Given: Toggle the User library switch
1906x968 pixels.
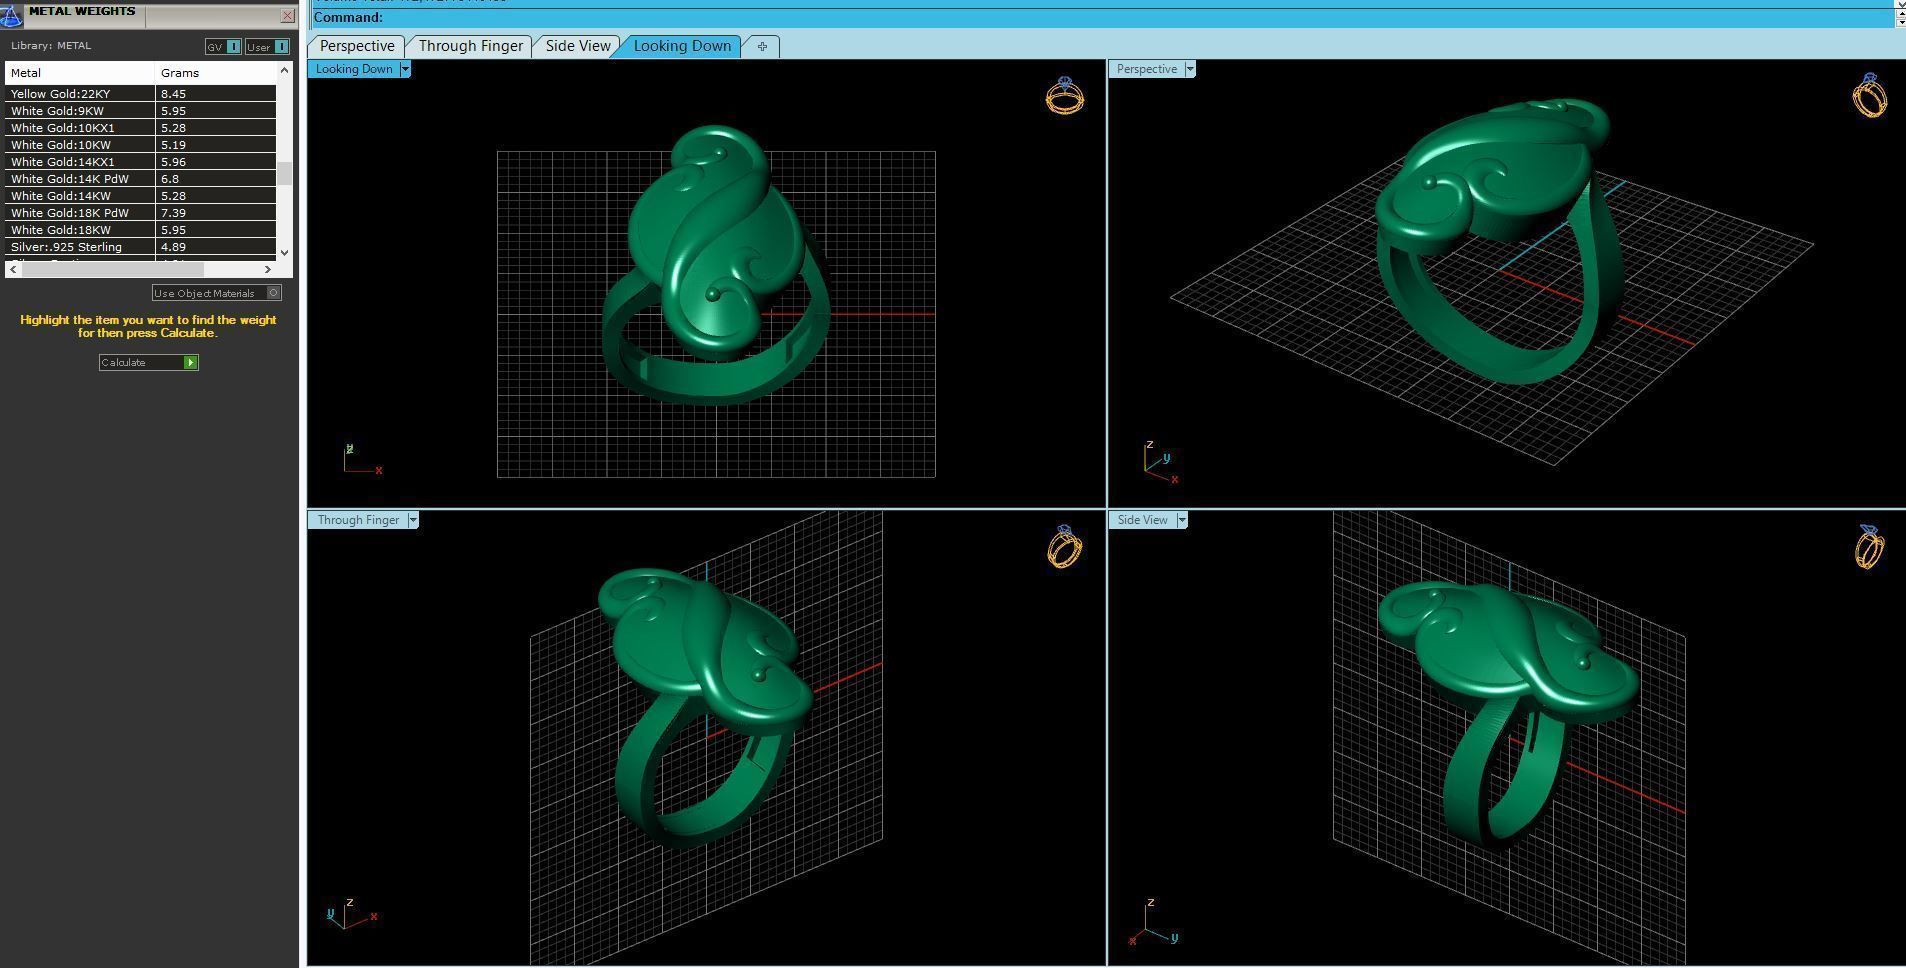Looking at the screenshot, I should (x=267, y=47).
